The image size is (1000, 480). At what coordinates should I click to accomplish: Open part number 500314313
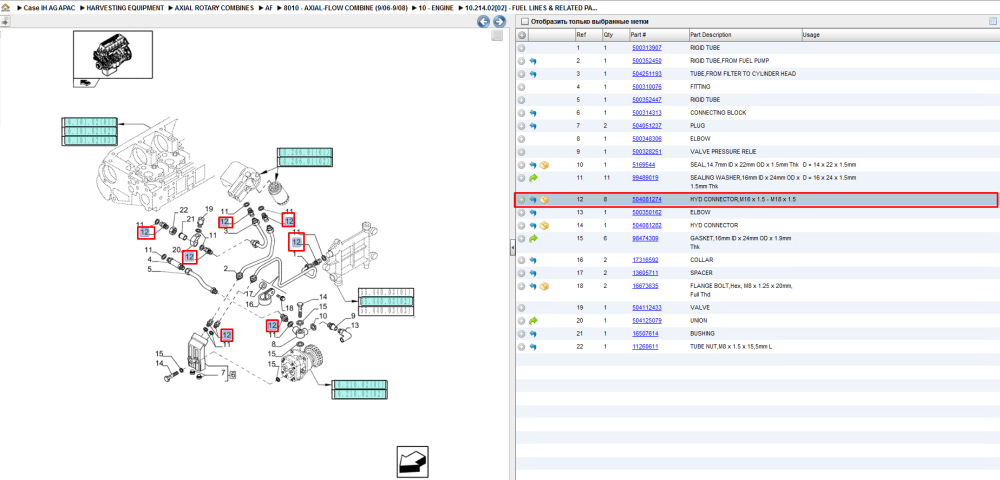point(646,113)
